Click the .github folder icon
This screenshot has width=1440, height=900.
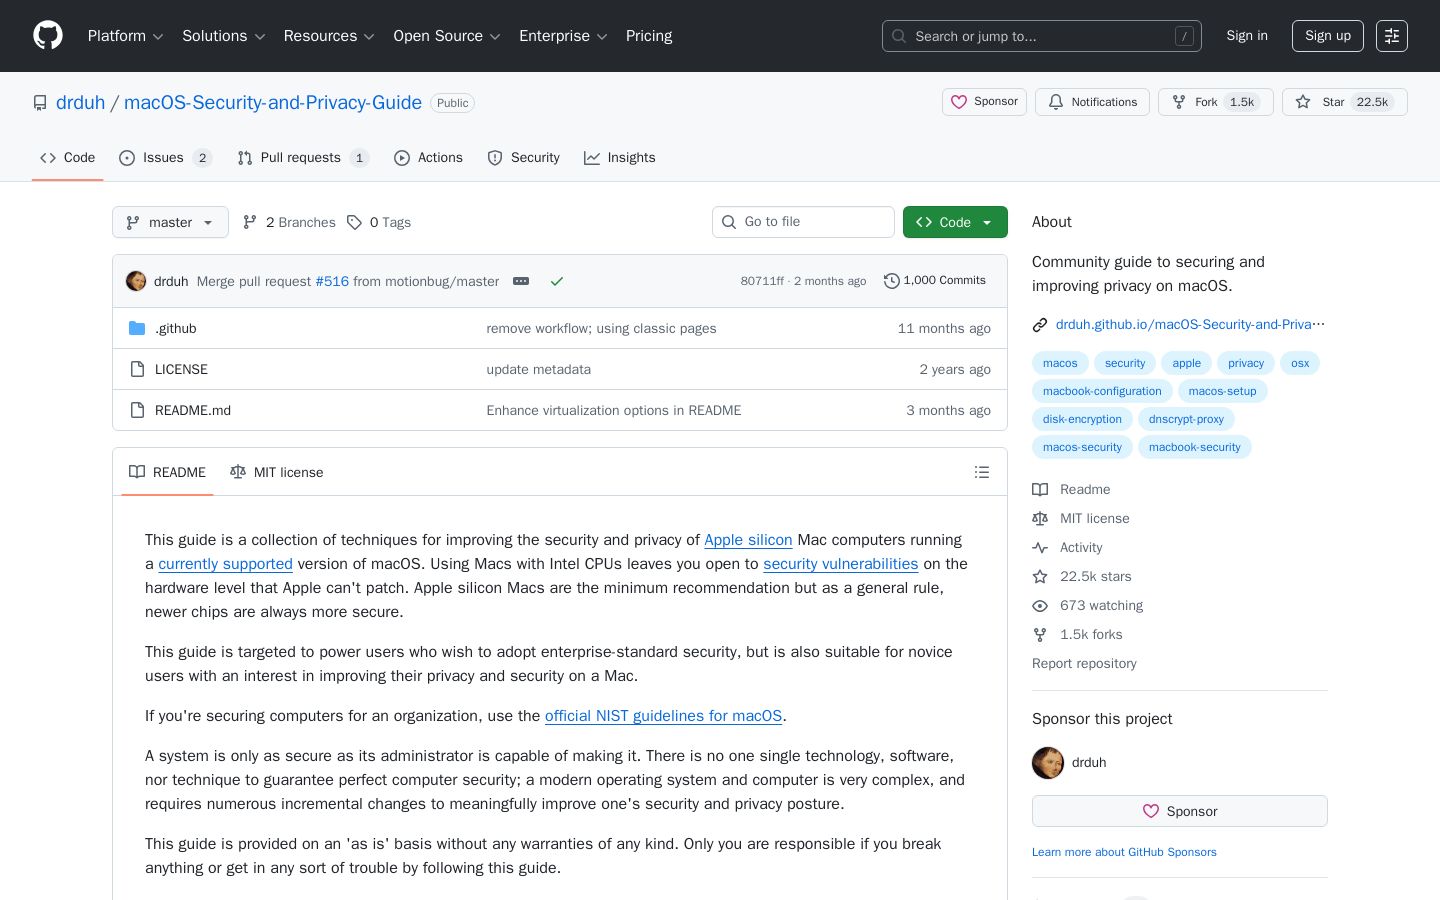[x=137, y=328]
